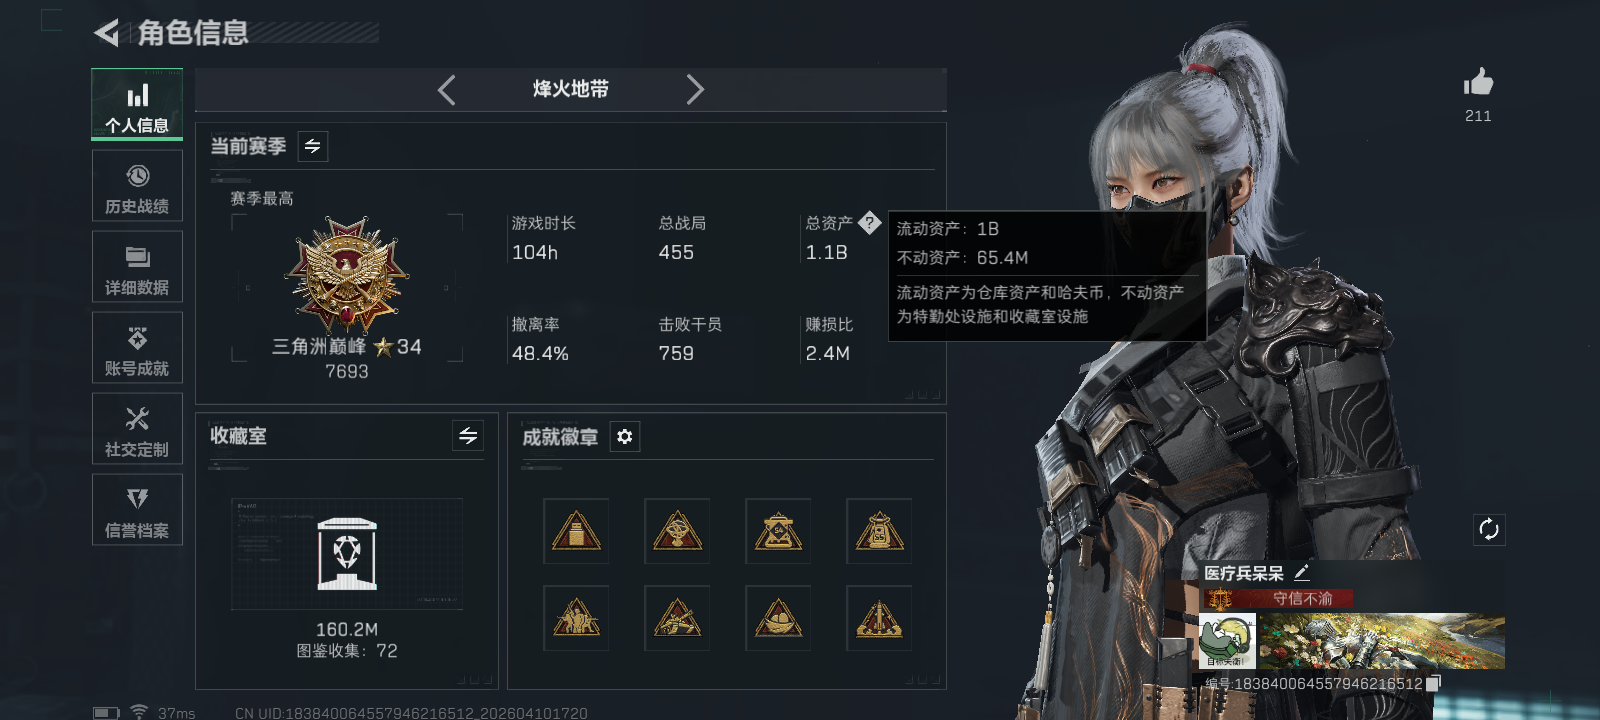Edit the 医疗兵呆呆 nickname with the pencil icon
Screen dimensions: 1600x720
click(1301, 573)
